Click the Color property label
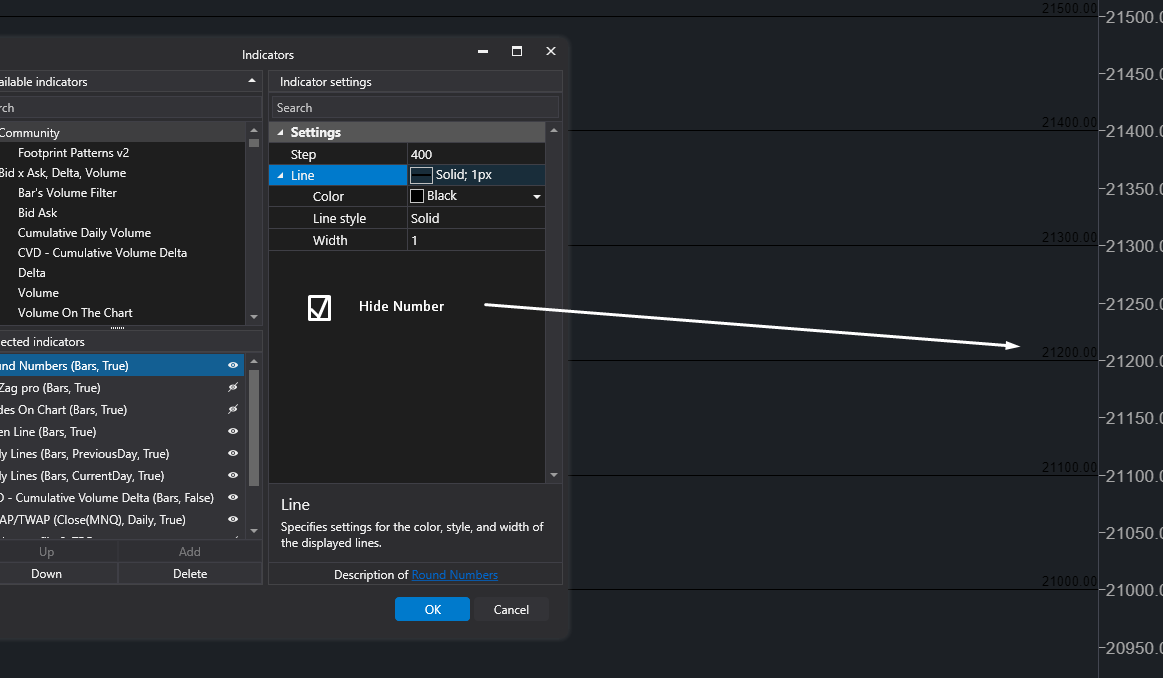The width and height of the screenshot is (1163, 678). coord(328,197)
